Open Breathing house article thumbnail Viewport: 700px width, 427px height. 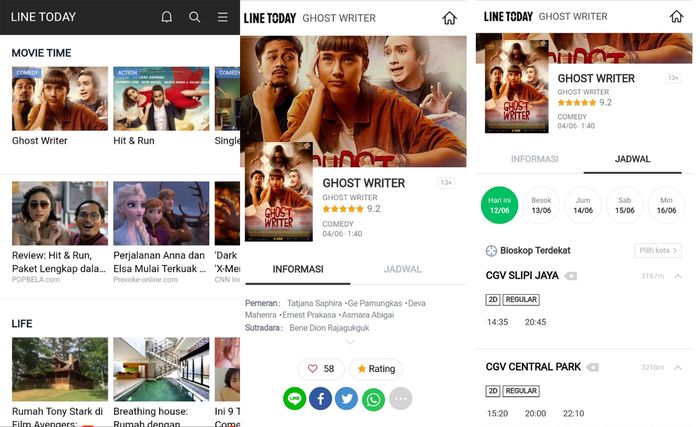pyautogui.click(x=161, y=369)
